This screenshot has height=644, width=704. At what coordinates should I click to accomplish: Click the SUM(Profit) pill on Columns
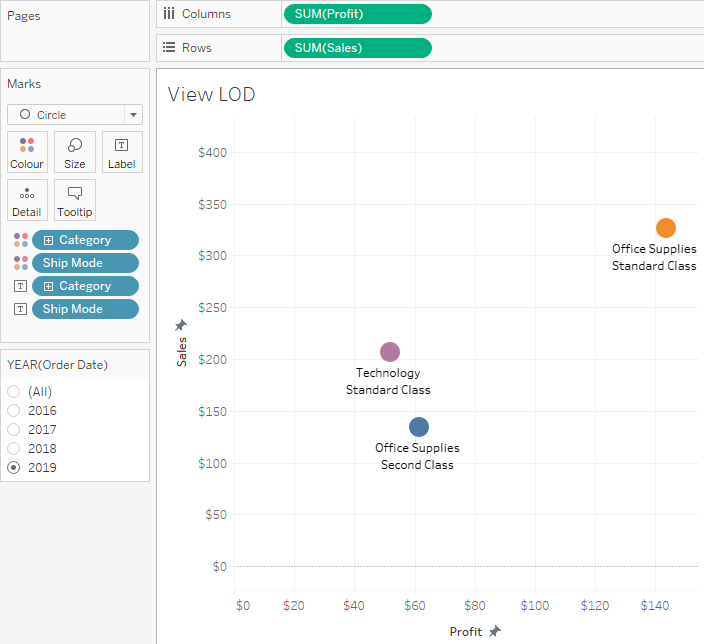click(x=357, y=14)
